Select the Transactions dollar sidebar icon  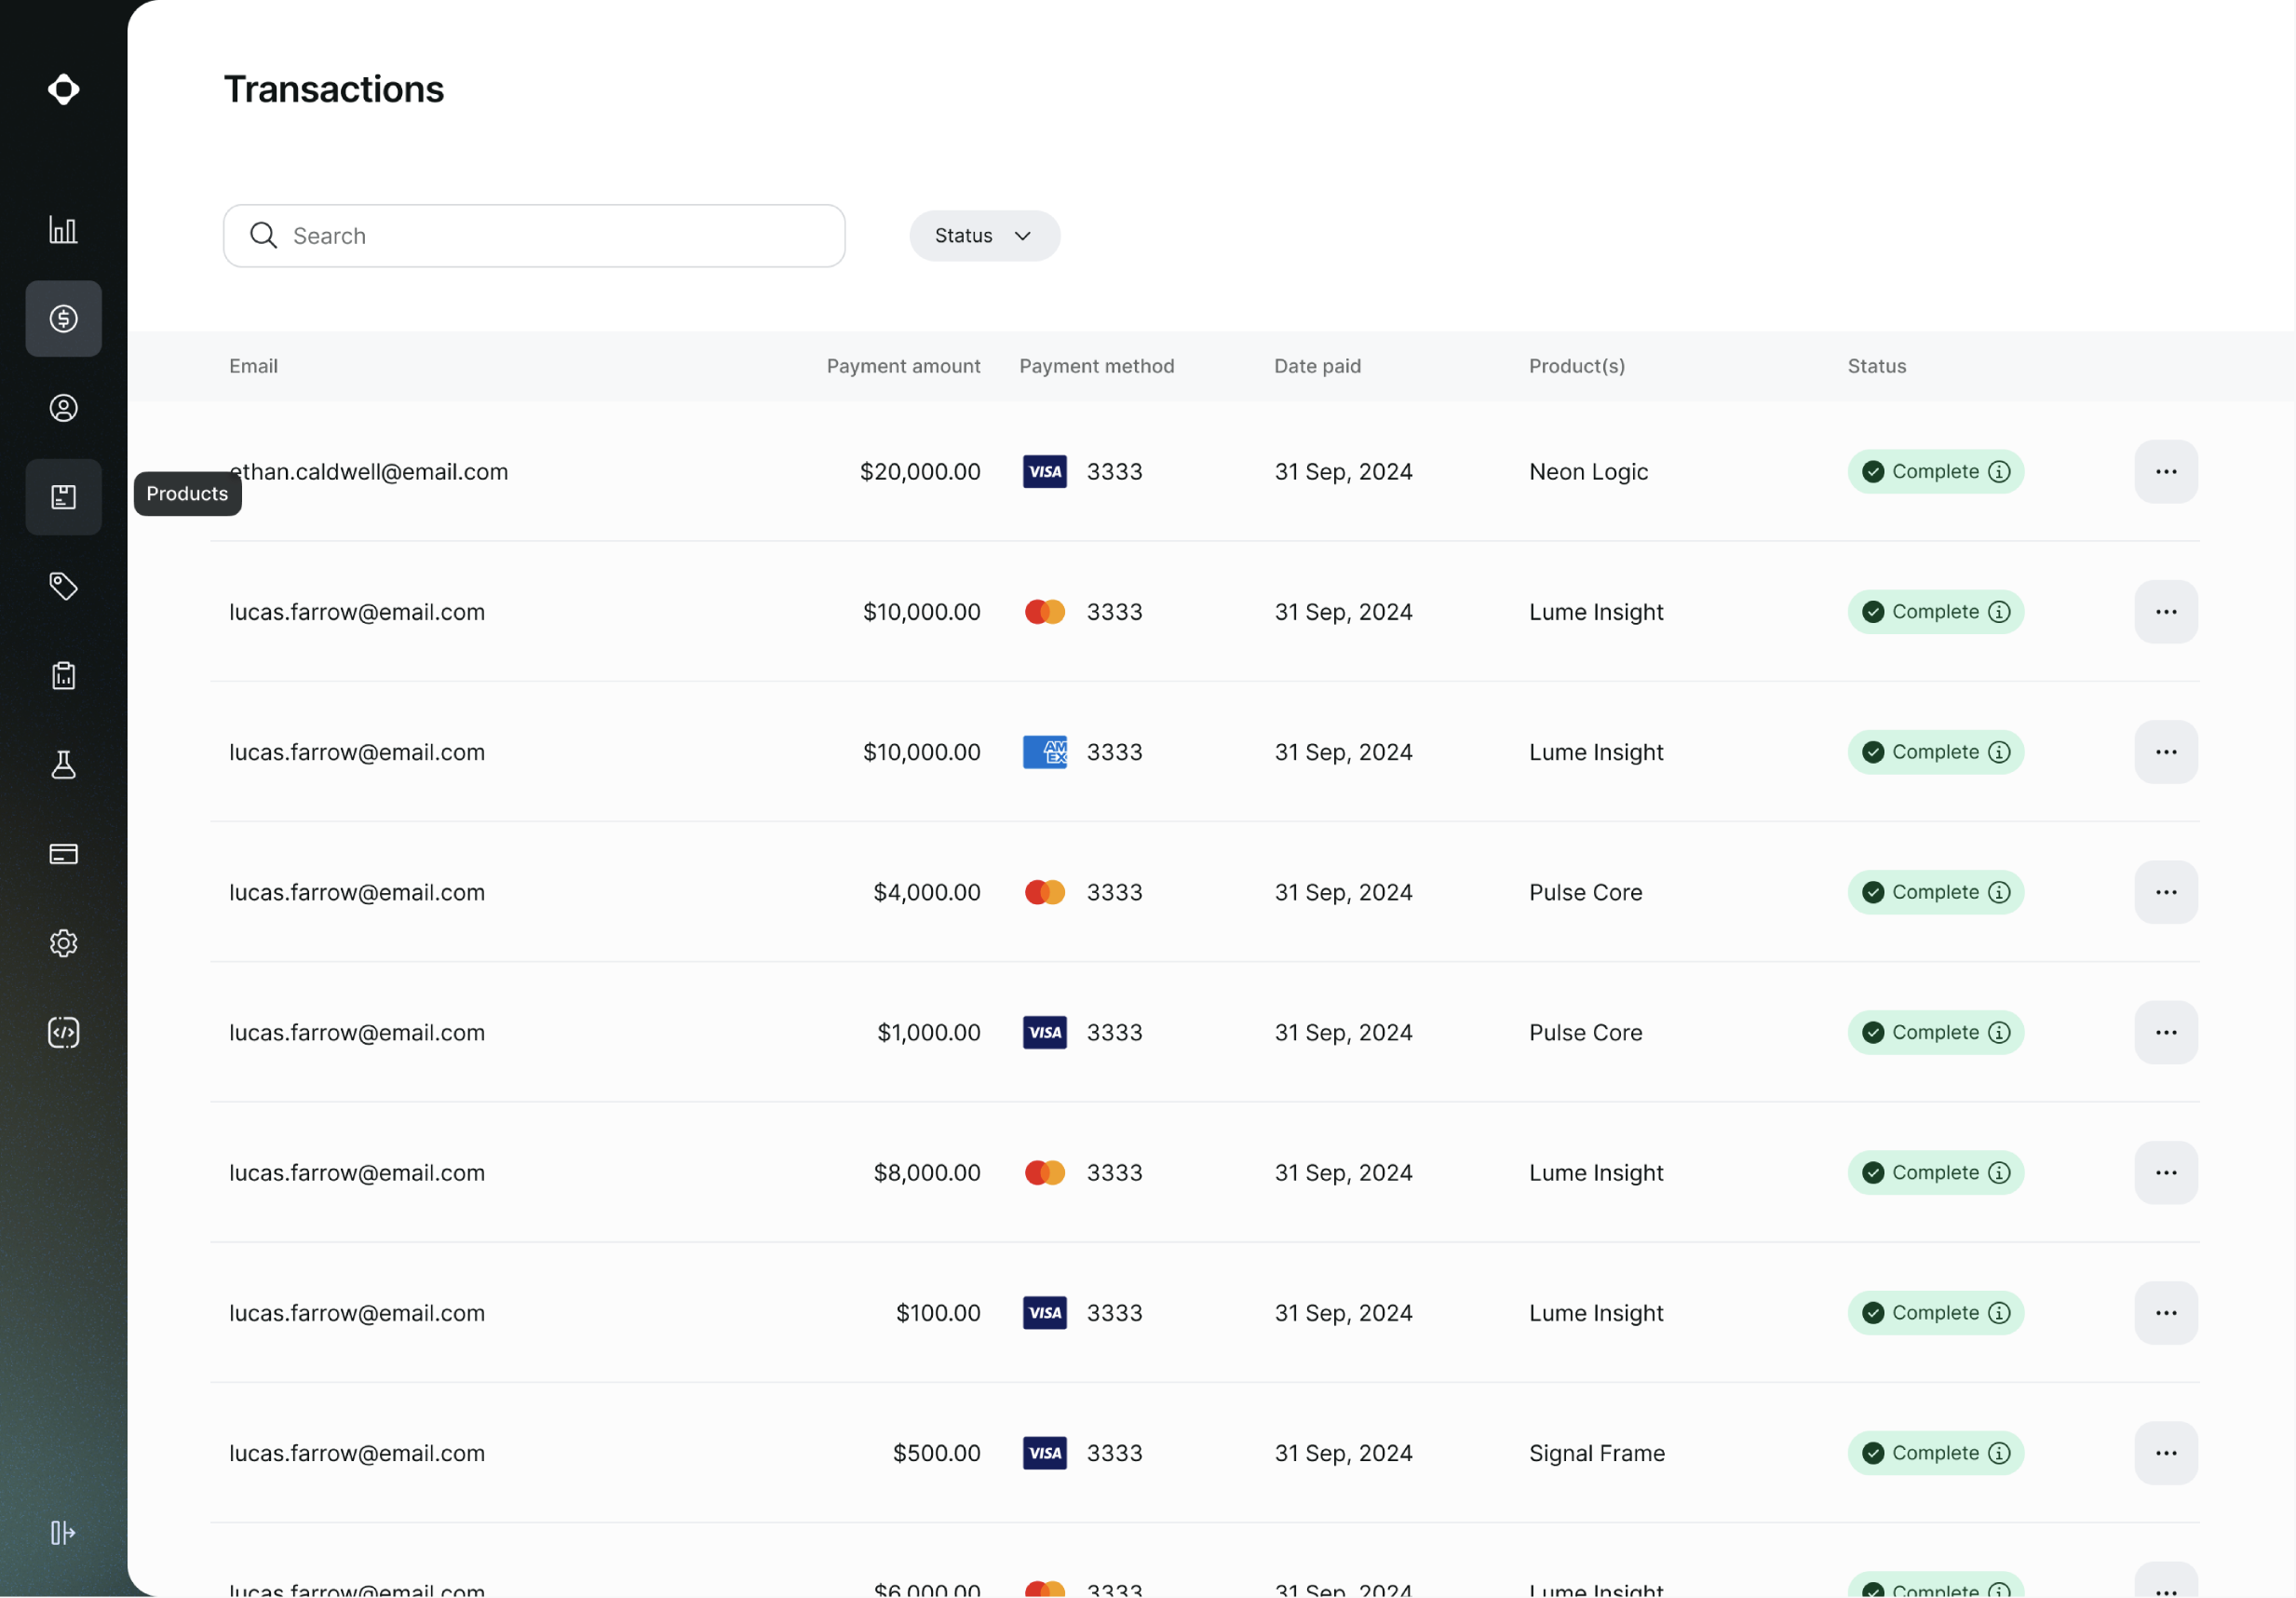pyautogui.click(x=63, y=318)
